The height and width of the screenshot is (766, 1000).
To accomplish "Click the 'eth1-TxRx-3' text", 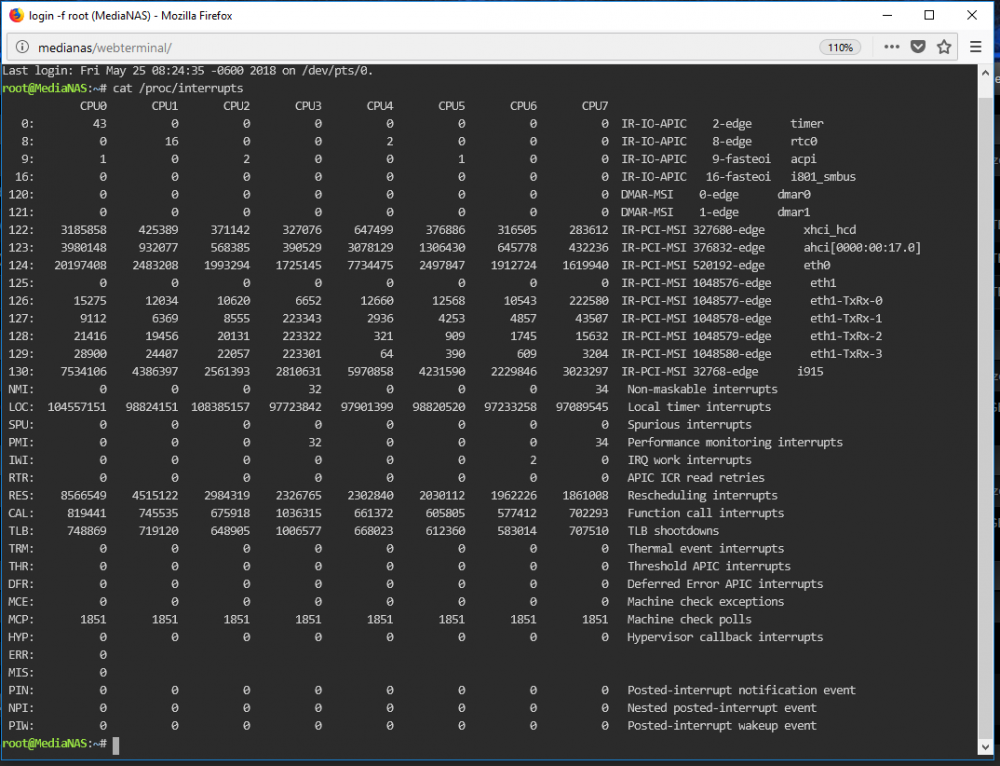I will tap(846, 354).
